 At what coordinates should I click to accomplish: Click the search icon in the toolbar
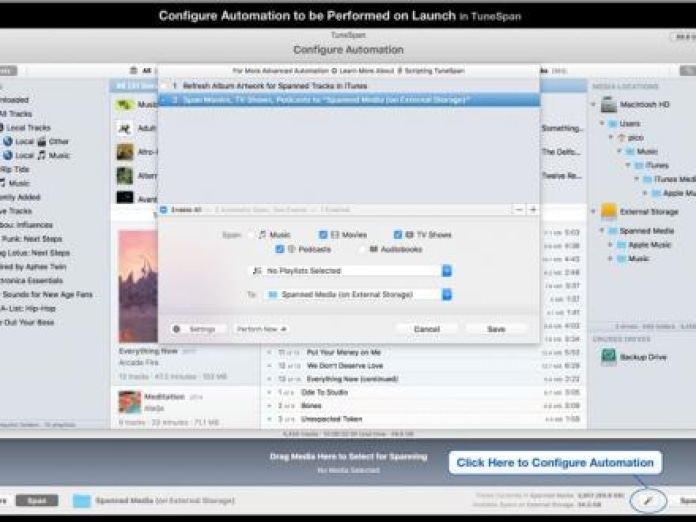click(688, 71)
